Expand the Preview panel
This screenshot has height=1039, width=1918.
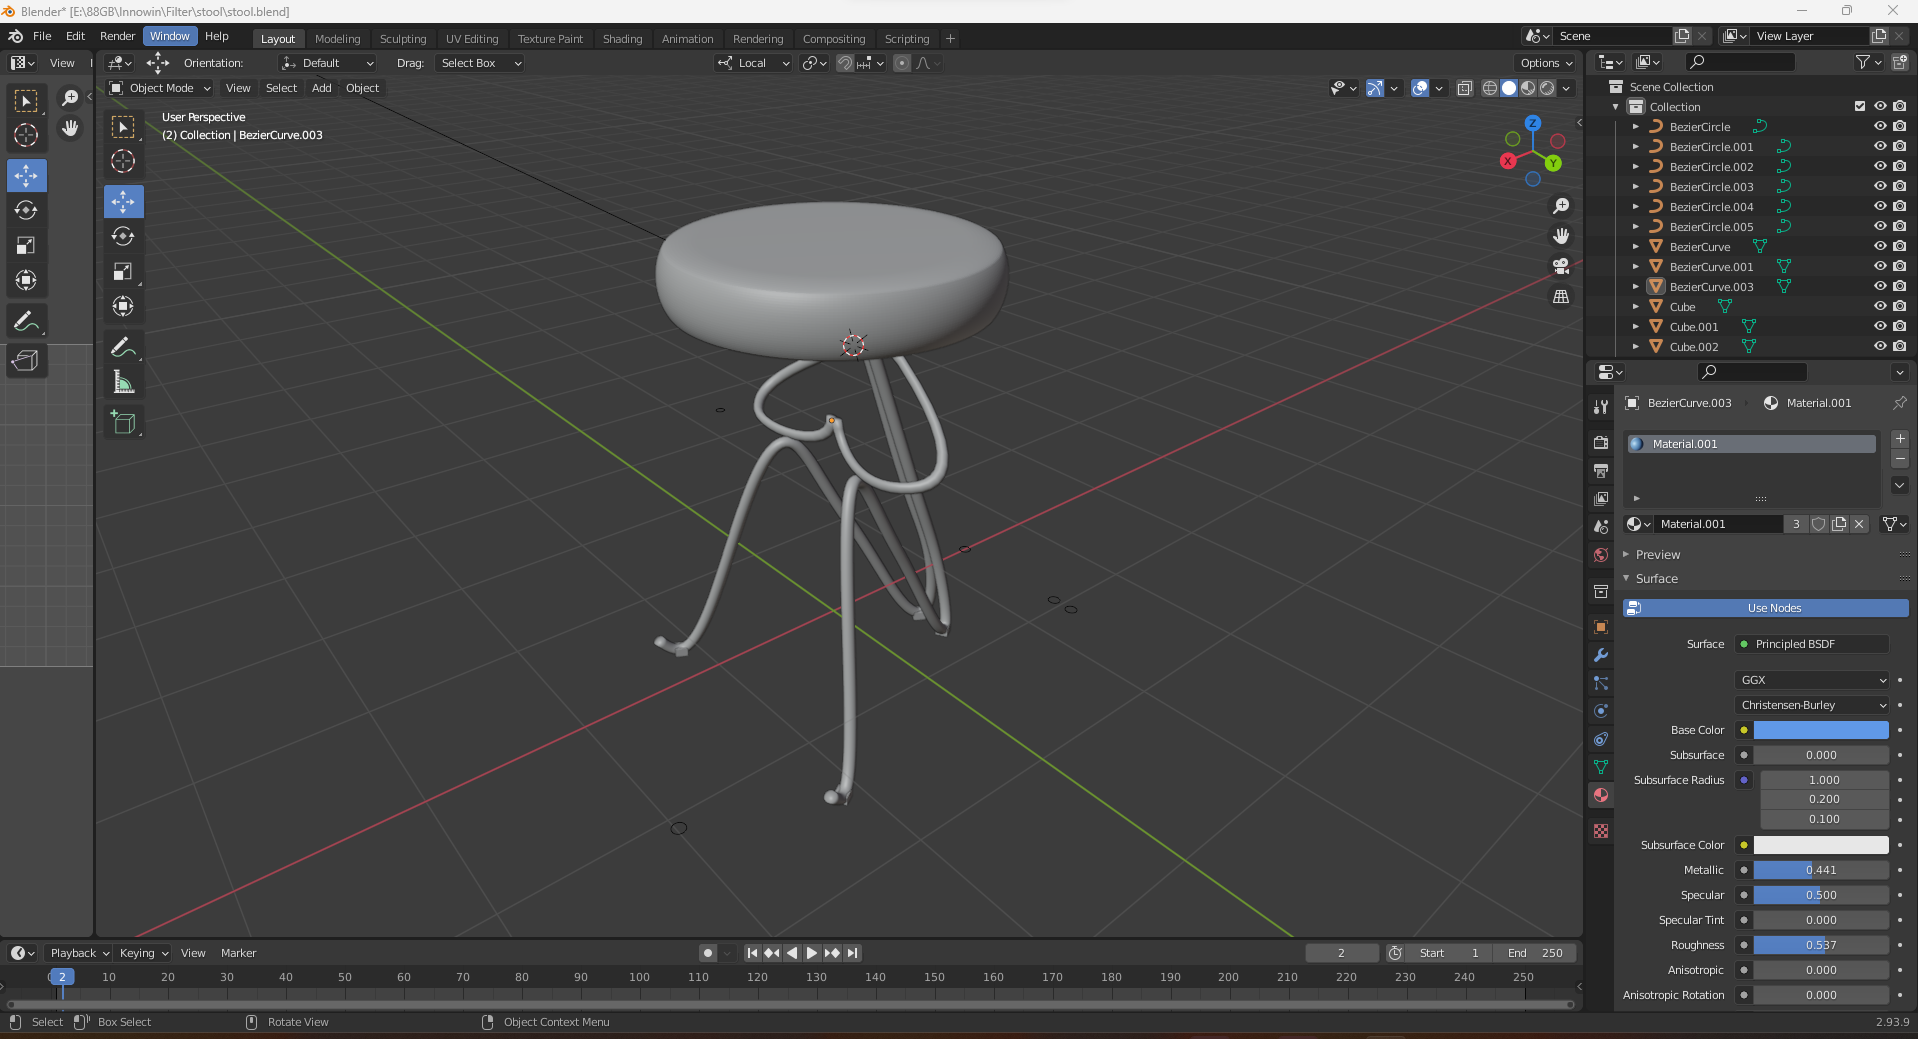pyautogui.click(x=1657, y=555)
